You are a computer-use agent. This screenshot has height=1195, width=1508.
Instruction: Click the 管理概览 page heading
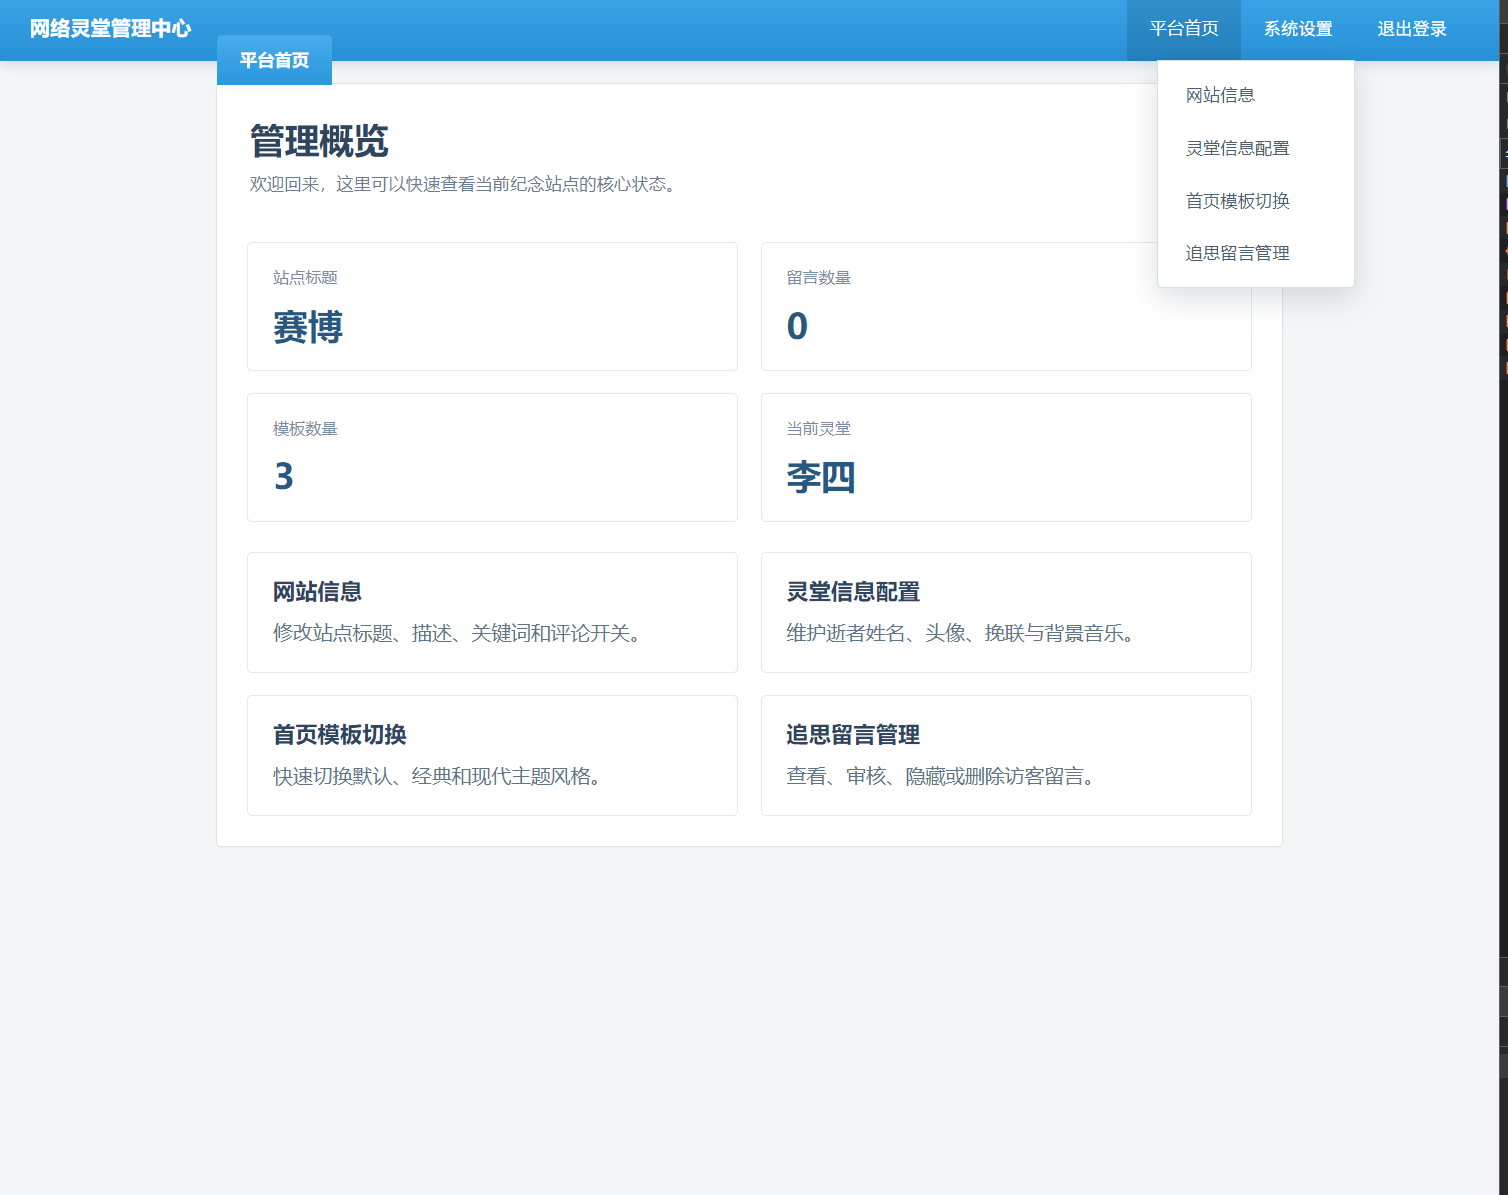(317, 143)
